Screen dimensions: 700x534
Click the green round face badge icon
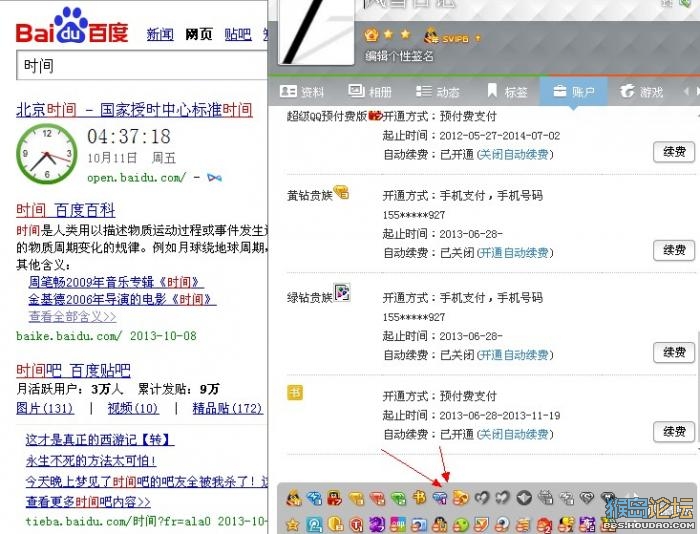[461, 525]
